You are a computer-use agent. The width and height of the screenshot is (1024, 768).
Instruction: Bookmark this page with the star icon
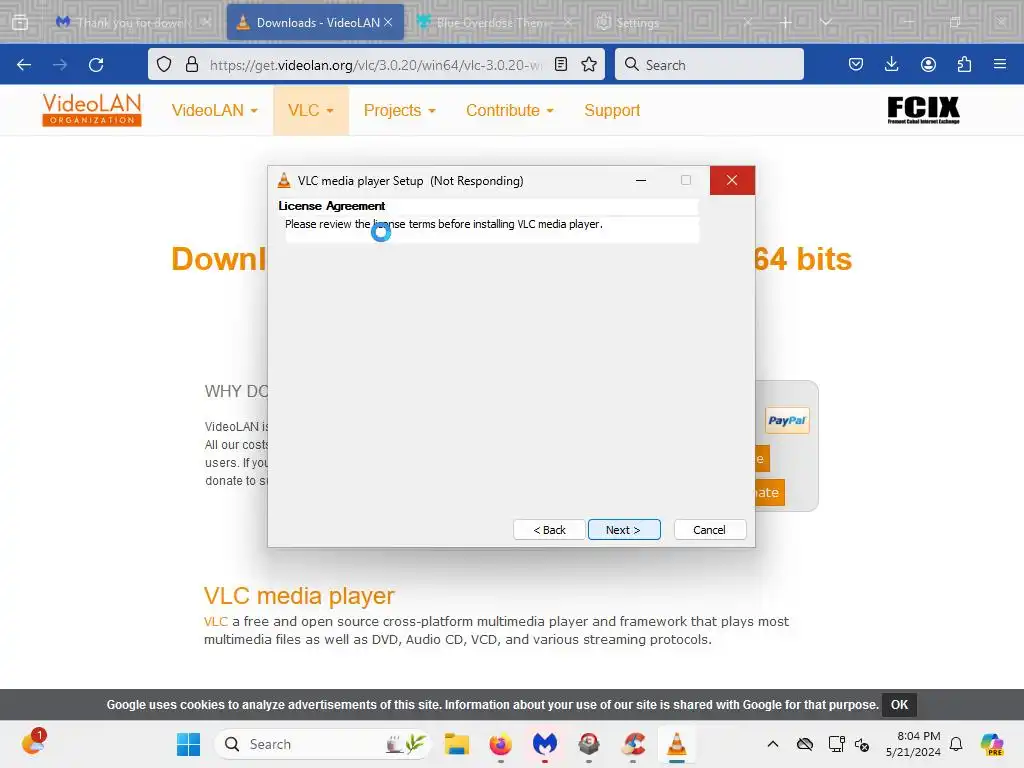point(589,64)
